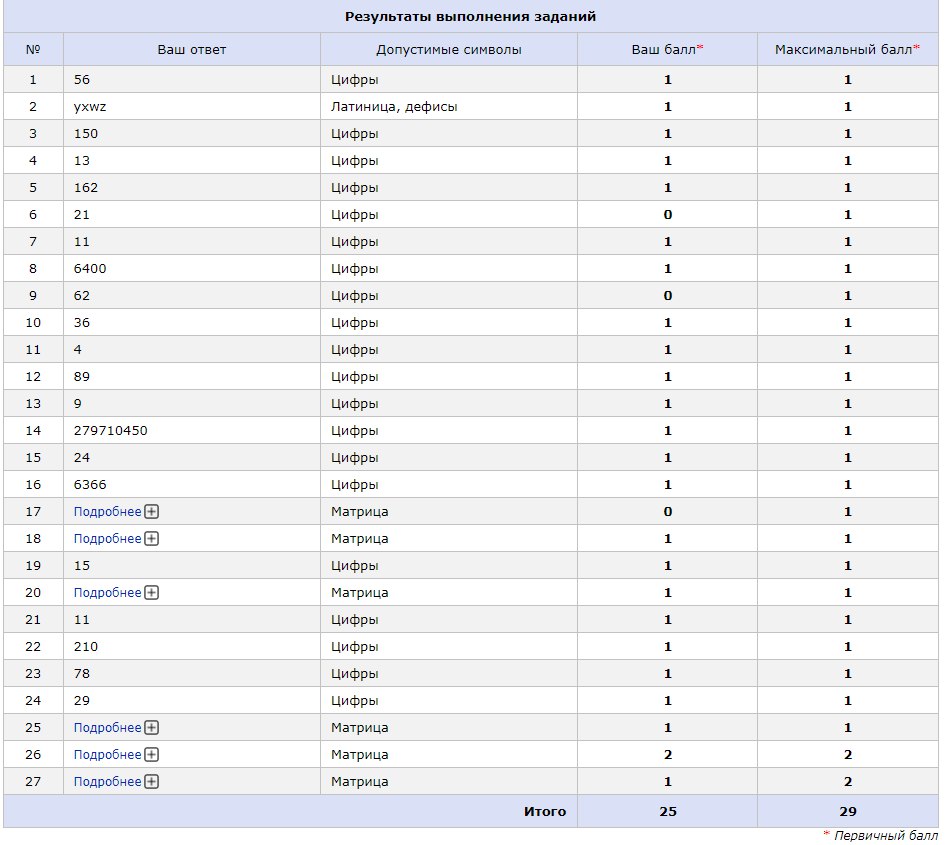Select answer '15' in row 19
950x845 pixels.
click(82, 566)
